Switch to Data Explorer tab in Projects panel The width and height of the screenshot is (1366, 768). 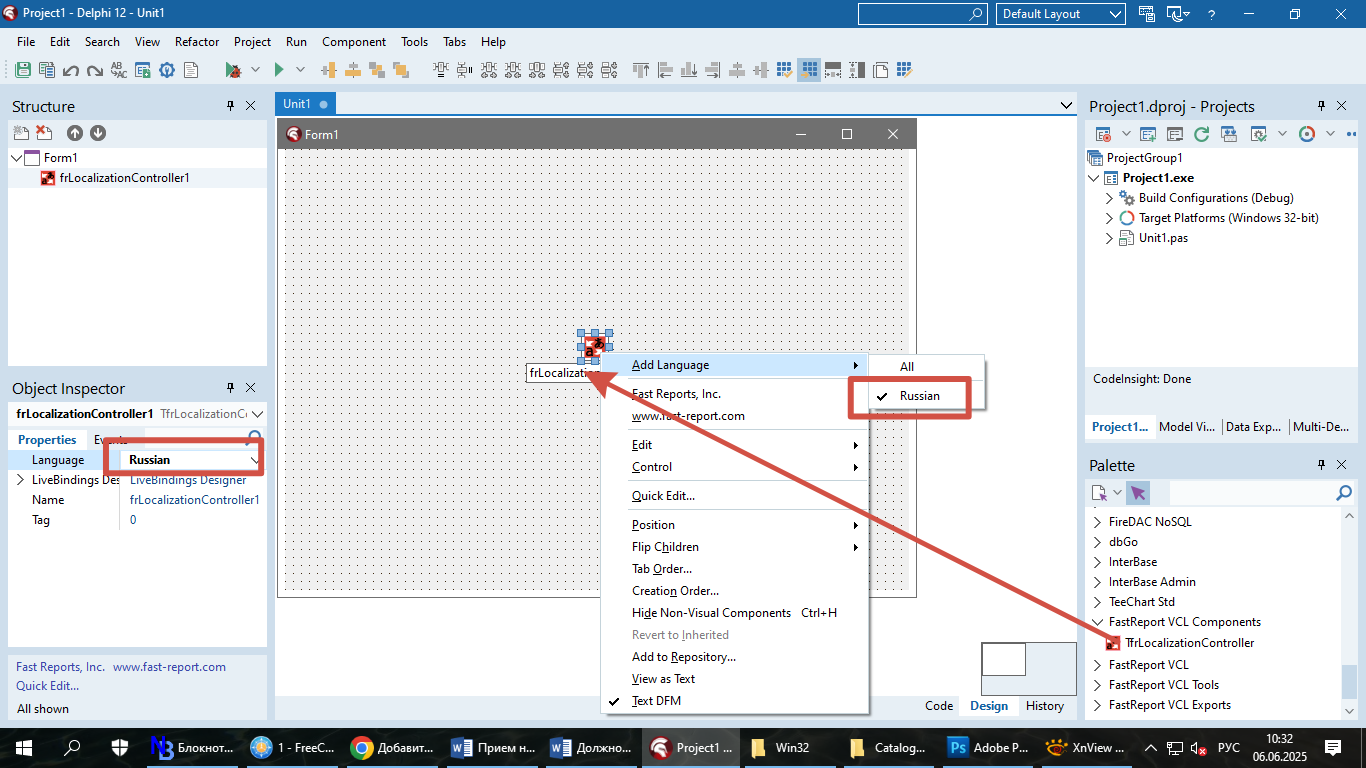pyautogui.click(x=1254, y=427)
